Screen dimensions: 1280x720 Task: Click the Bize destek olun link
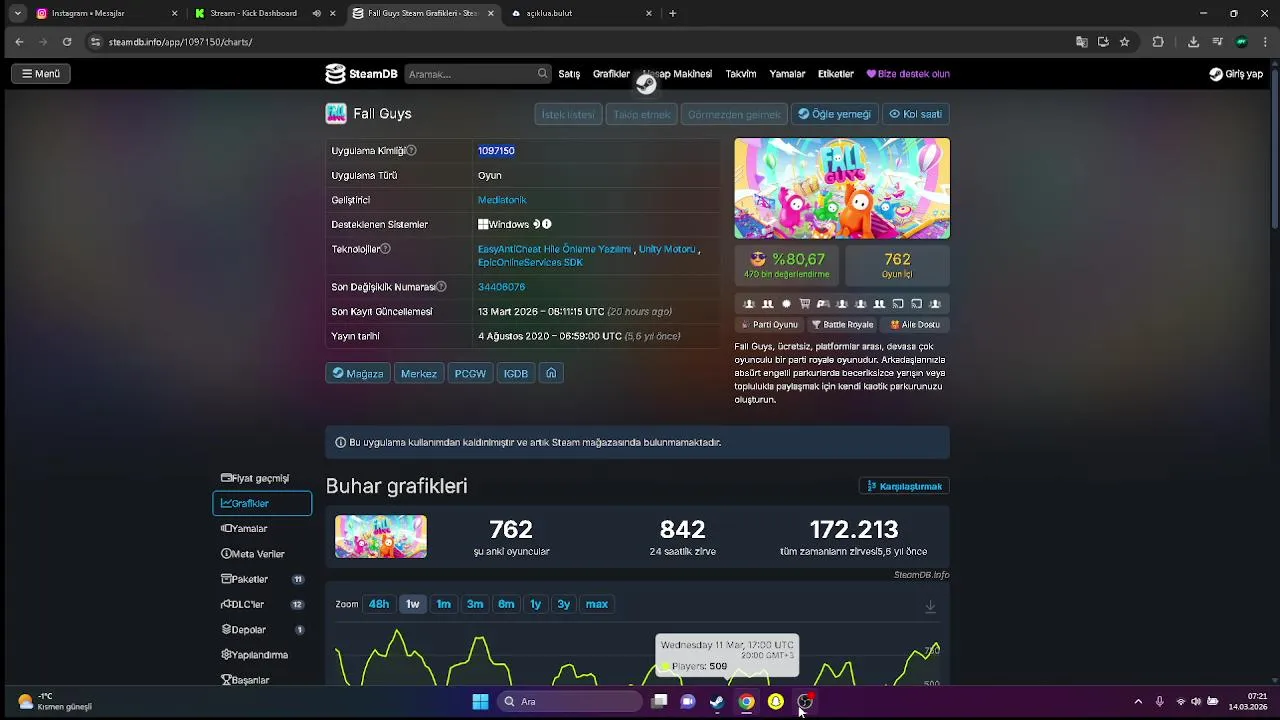pyautogui.click(x=908, y=74)
